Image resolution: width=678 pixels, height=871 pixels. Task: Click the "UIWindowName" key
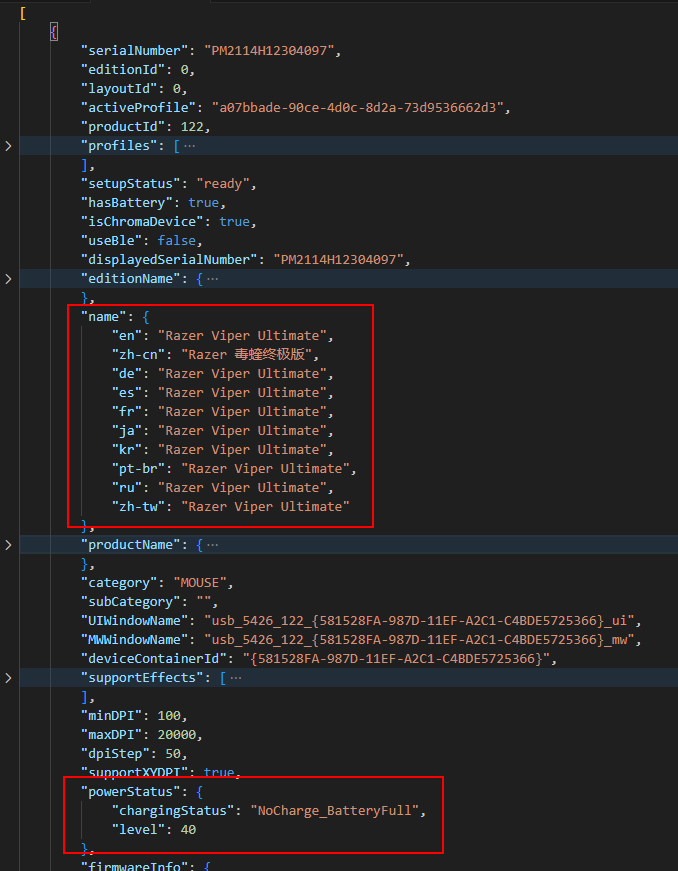point(135,620)
